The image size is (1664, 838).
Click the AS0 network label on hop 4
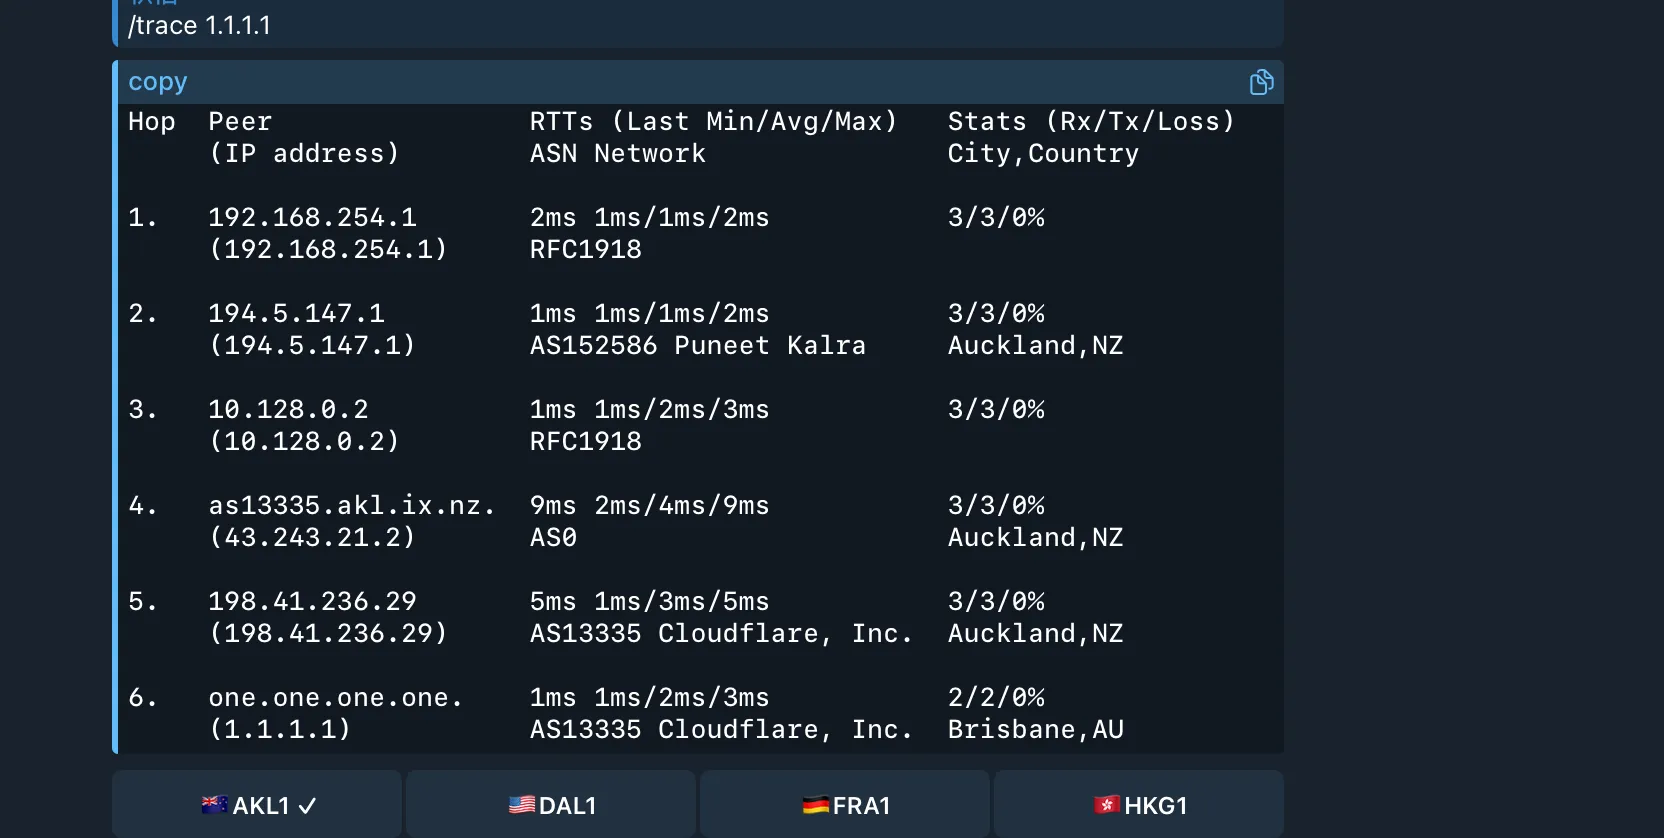coord(553,537)
